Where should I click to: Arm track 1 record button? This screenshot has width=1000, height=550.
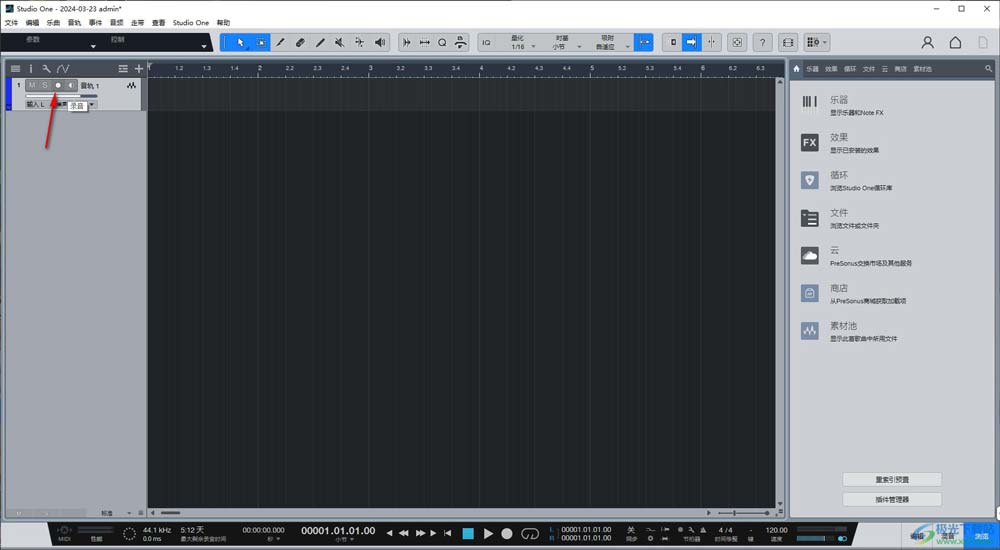tap(58, 85)
